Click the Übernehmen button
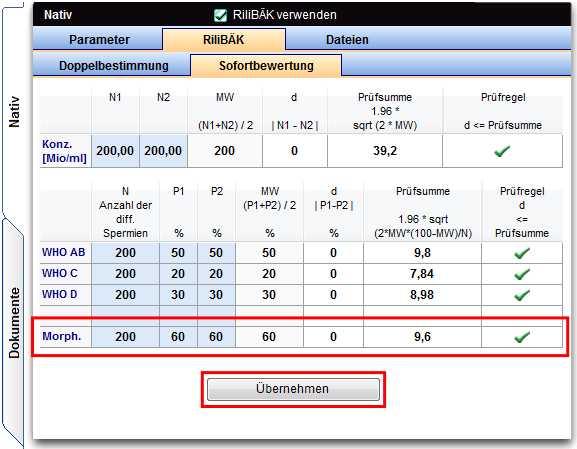Viewport: 577px width, 449px height. coord(293,389)
